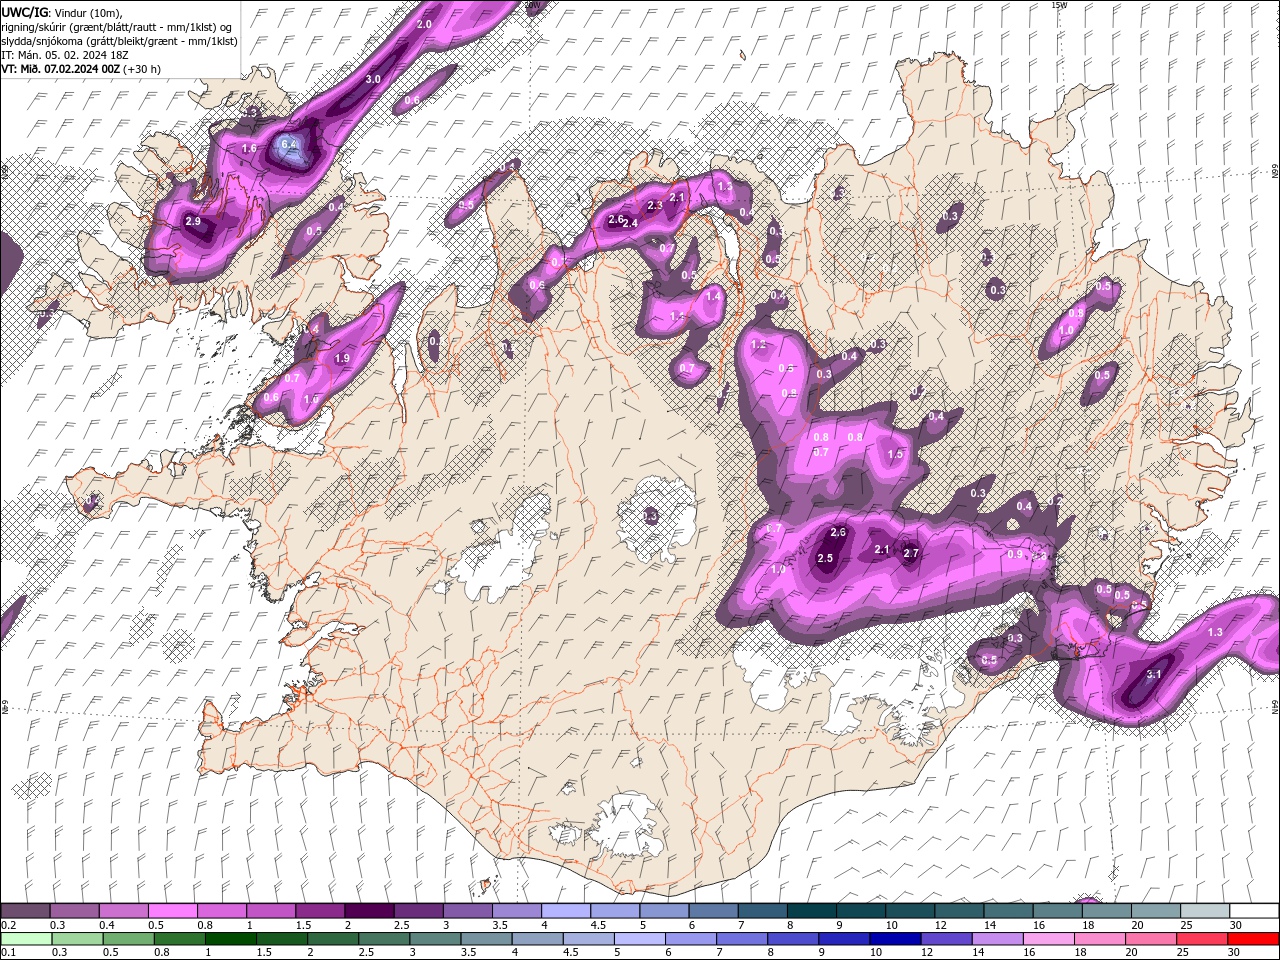Image resolution: width=1280 pixels, height=960 pixels.
Task: Click the dusky purple 0.2 swatch in purple legend row
Action: [25, 911]
